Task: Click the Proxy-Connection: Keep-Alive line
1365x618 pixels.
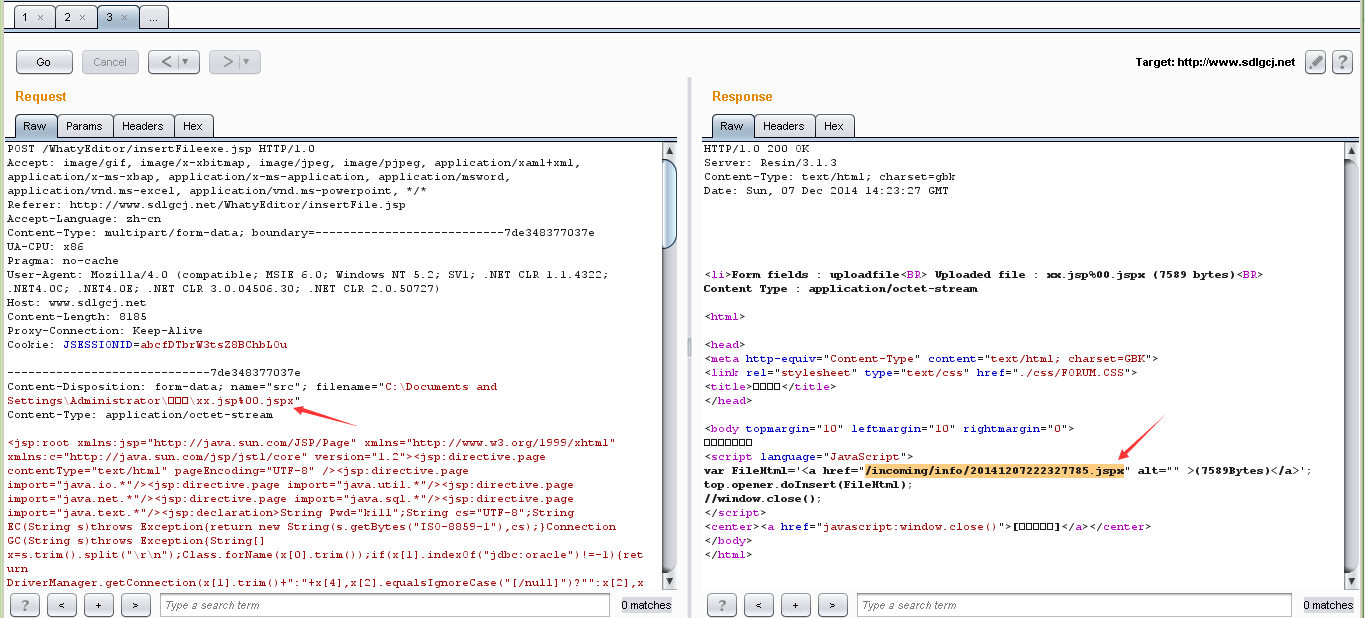Action: (x=105, y=331)
